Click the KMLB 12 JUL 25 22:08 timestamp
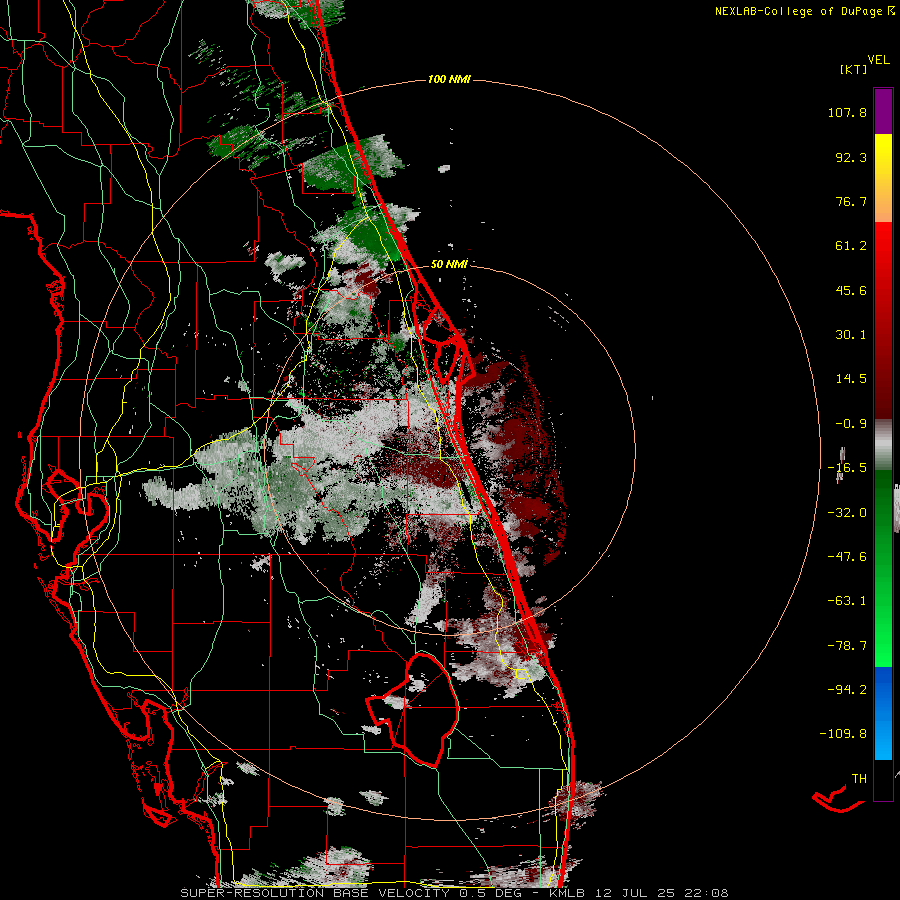Screen dimensions: 900x900 (638, 893)
